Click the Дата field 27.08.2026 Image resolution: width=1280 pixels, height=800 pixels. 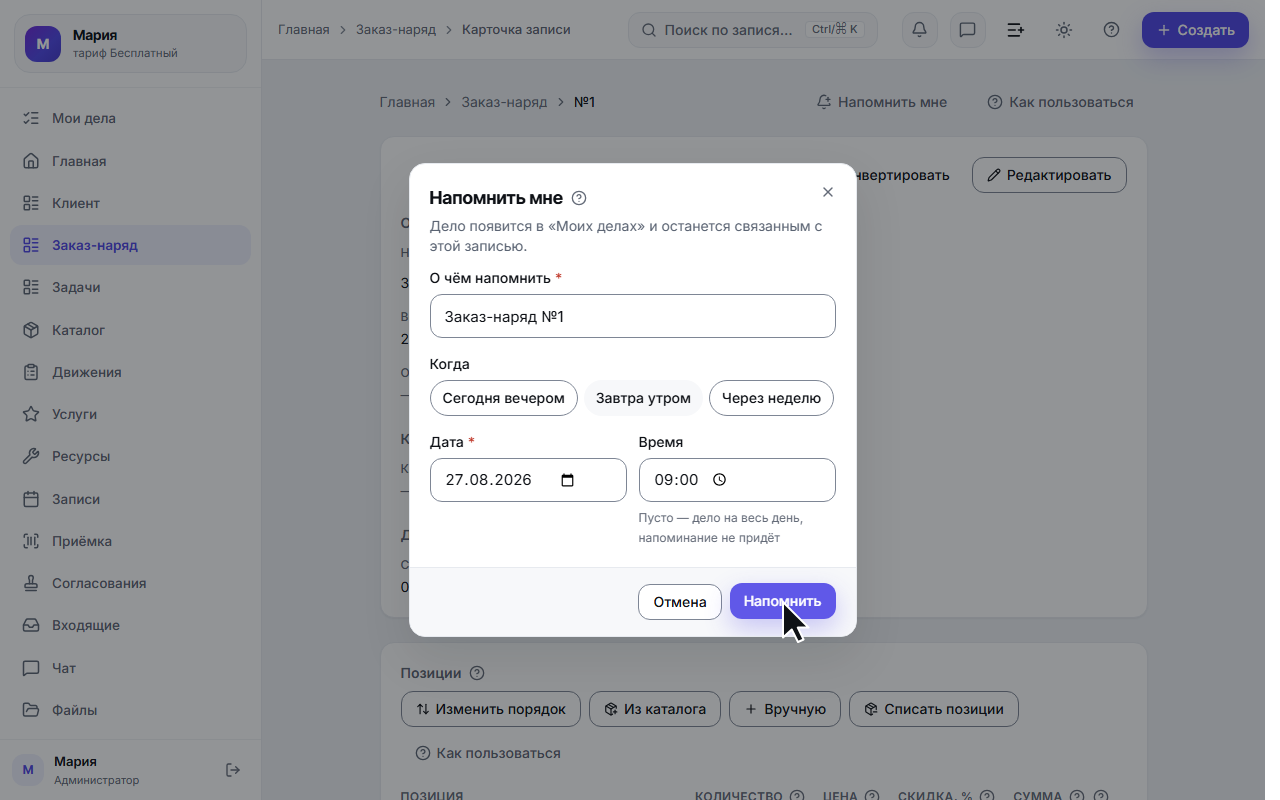click(x=528, y=480)
